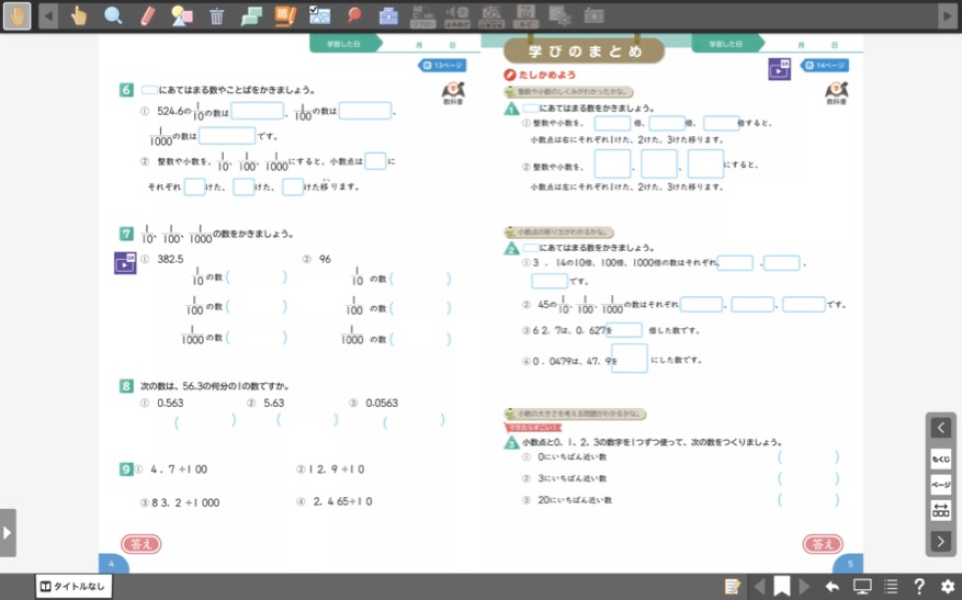This screenshot has width=962, height=600.
Task: Open the shapes stamp tool
Action: pos(182,15)
